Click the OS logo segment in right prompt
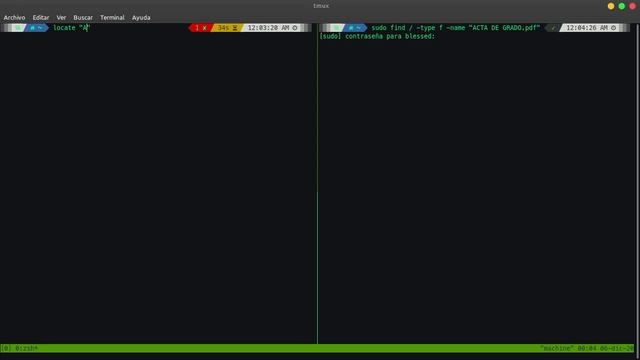The width and height of the screenshot is (640, 360). [336, 28]
